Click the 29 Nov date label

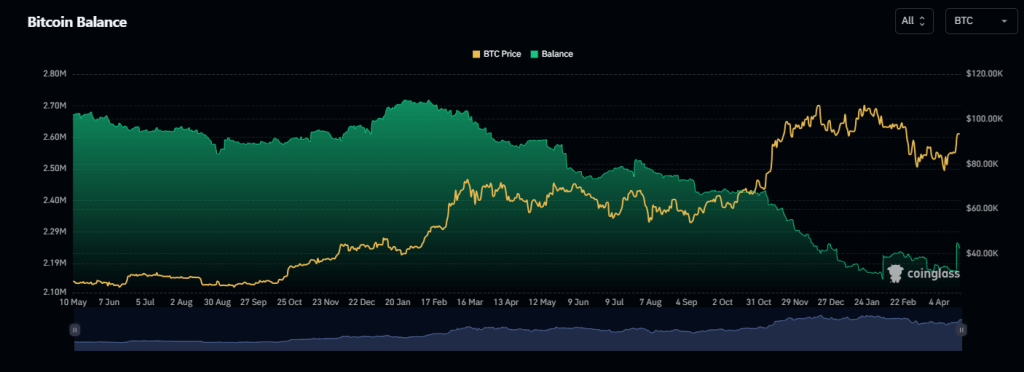(796, 303)
